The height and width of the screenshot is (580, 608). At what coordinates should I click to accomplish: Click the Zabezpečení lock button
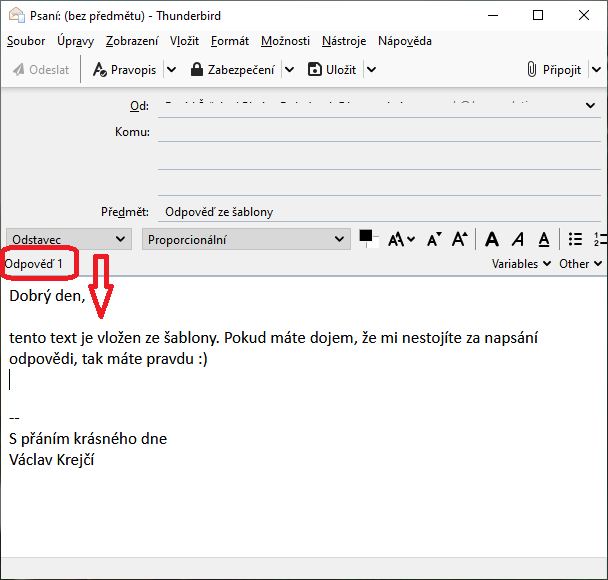[232, 70]
